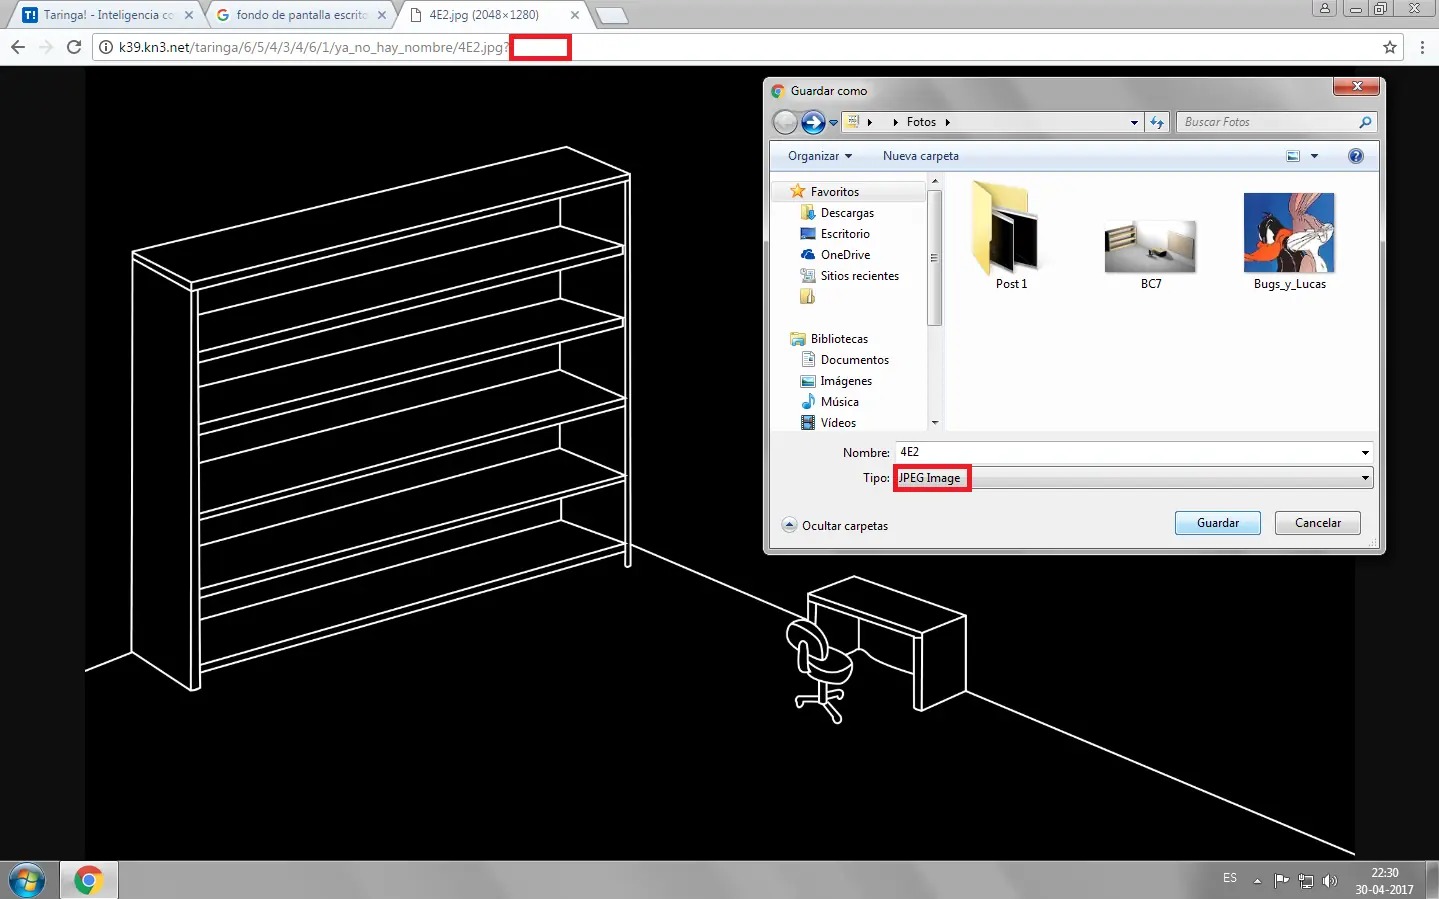Close the fondo de pantalla tab
This screenshot has width=1439, height=899.
[x=382, y=15]
